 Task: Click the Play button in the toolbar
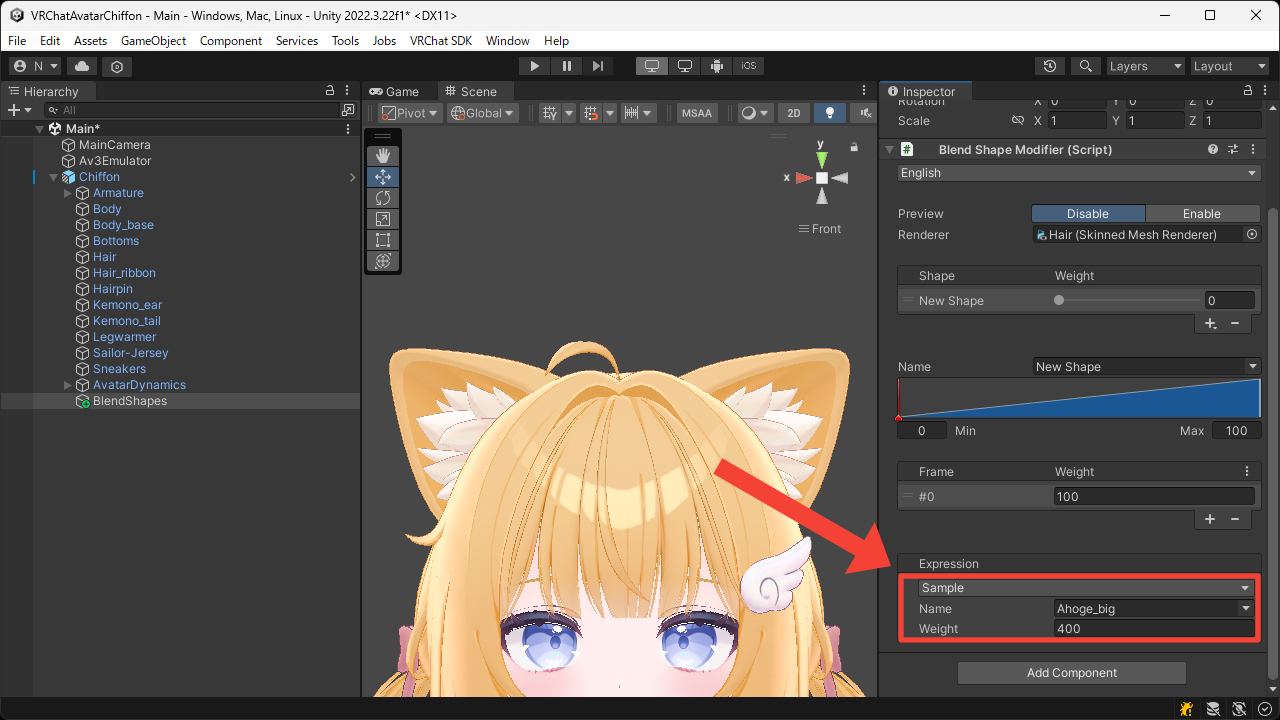coord(535,66)
